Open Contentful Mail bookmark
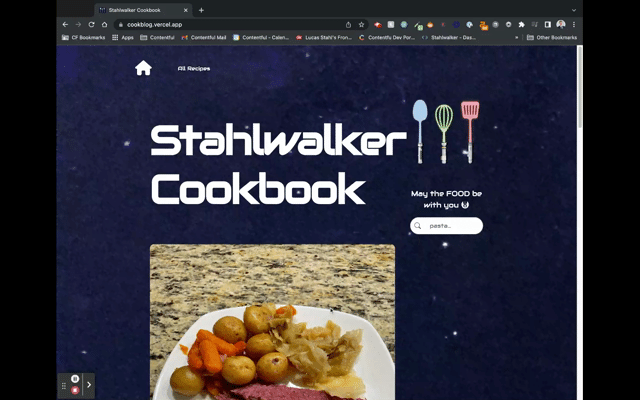 click(204, 38)
